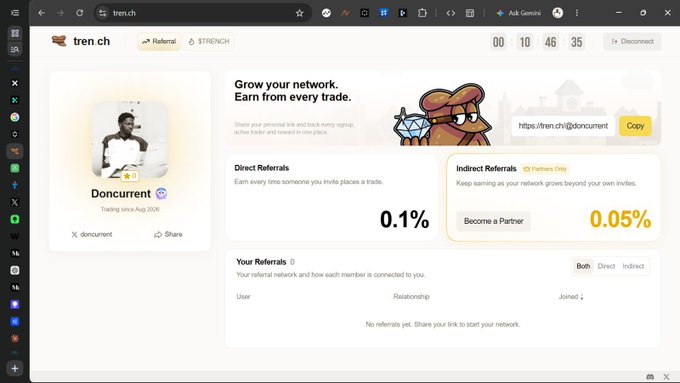The height and width of the screenshot is (383, 680).
Task: Open the doncurrent X profile link
Action: click(x=92, y=234)
